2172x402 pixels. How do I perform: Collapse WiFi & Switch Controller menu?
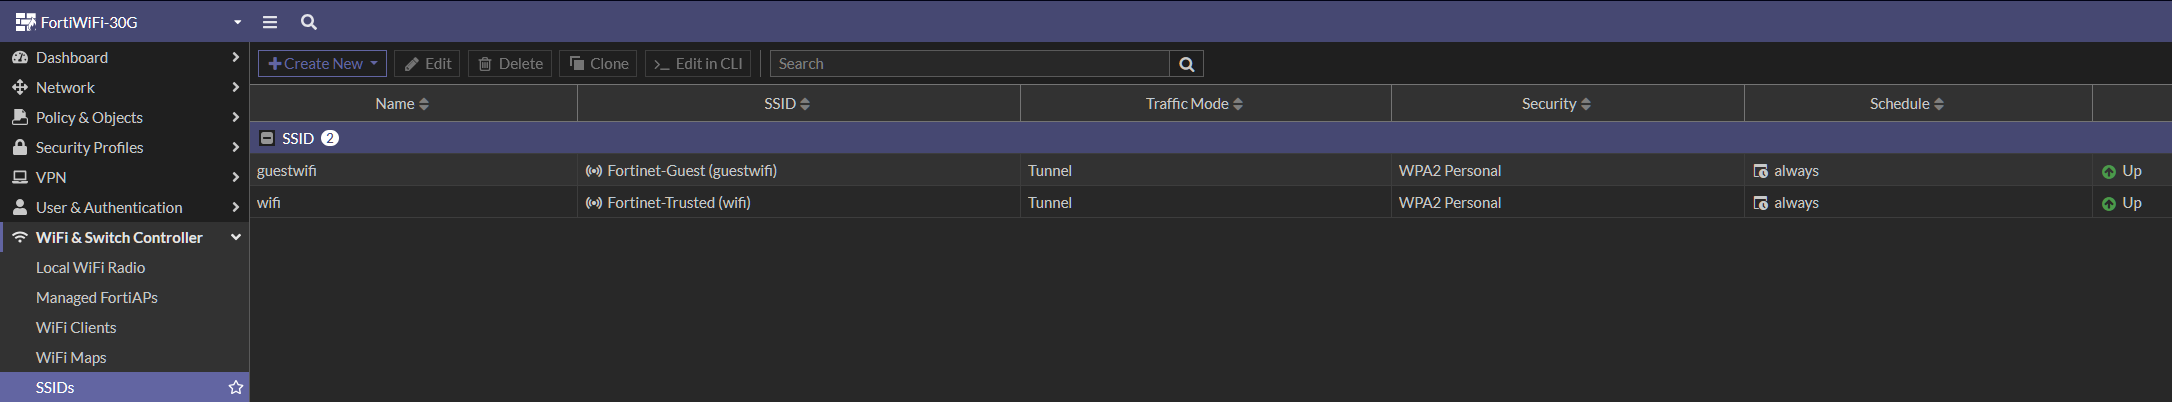[236, 237]
